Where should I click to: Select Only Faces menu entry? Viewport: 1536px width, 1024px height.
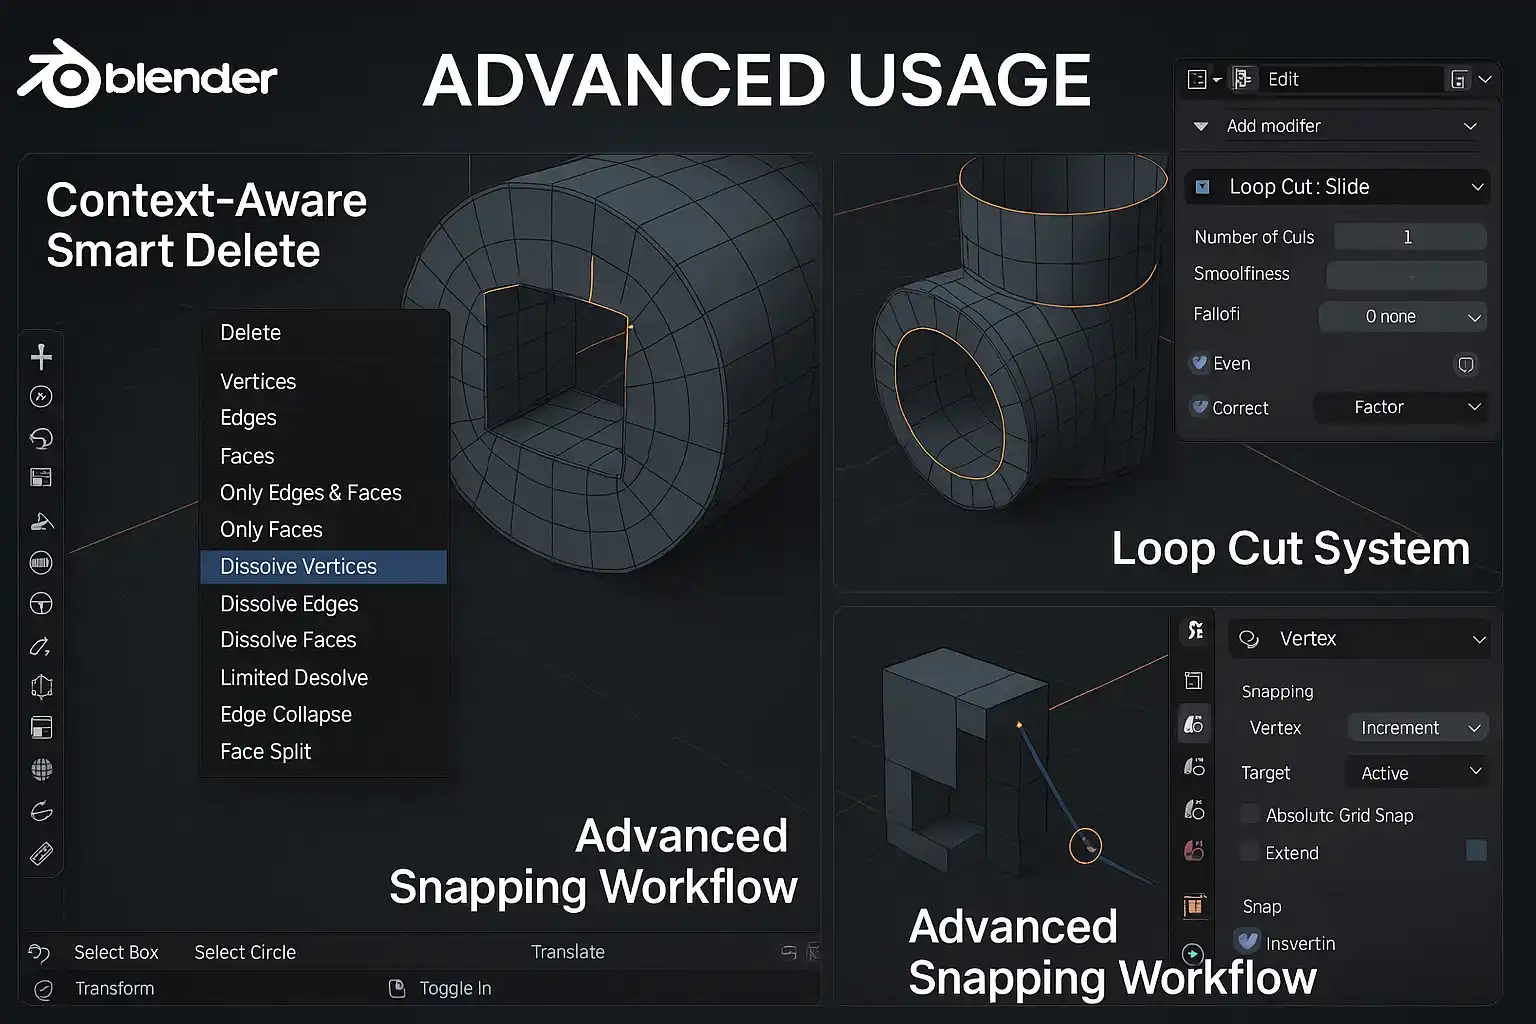(324, 530)
